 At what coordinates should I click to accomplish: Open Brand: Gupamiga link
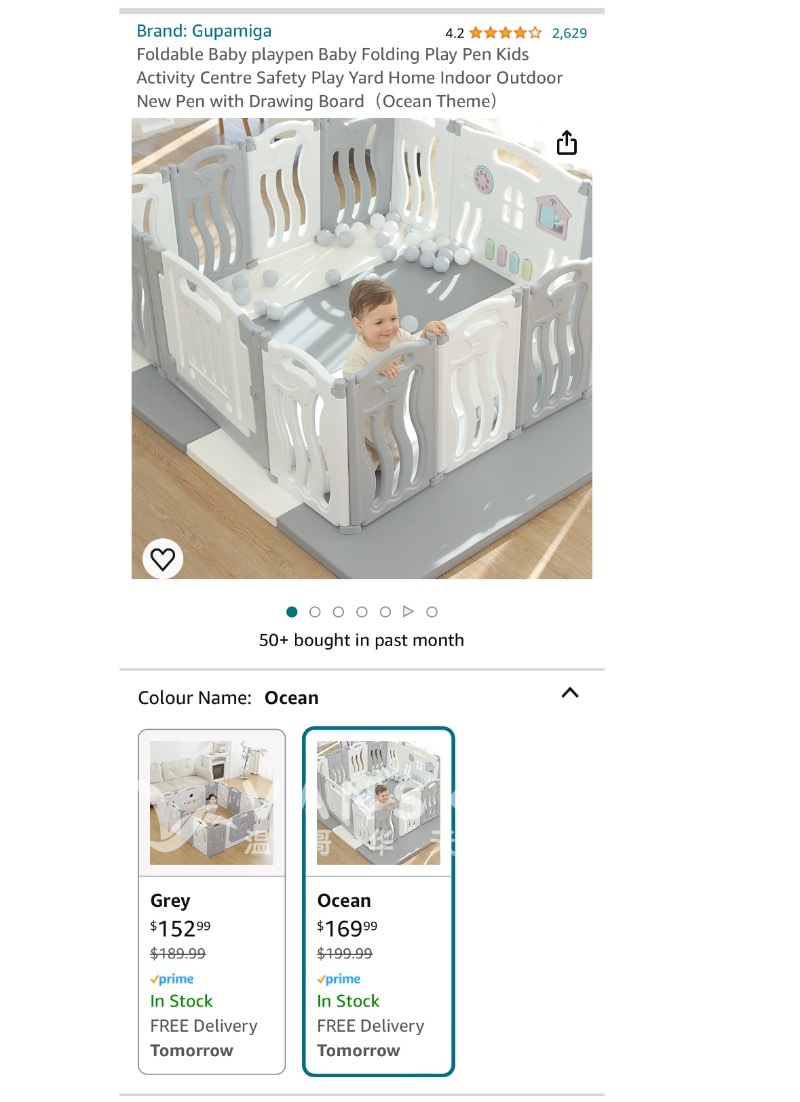(x=204, y=31)
